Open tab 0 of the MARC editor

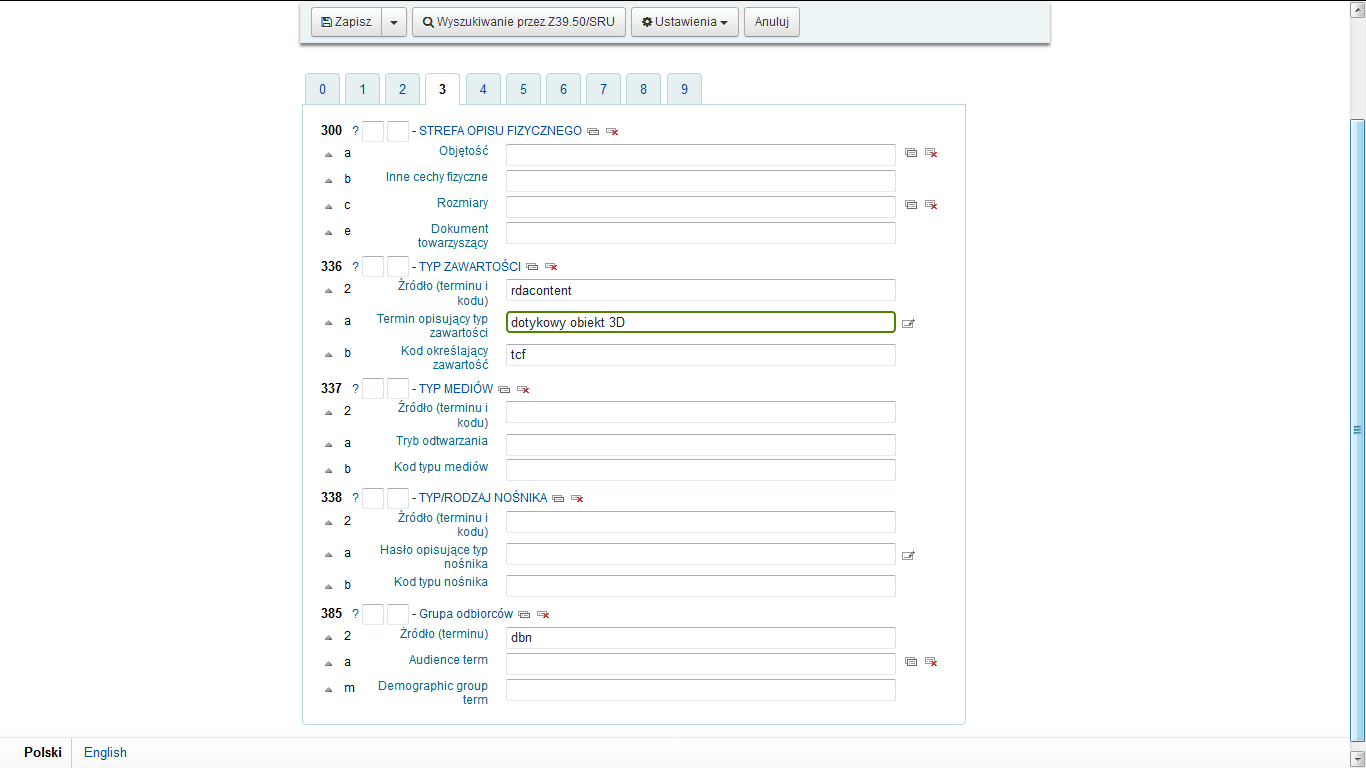coord(322,89)
